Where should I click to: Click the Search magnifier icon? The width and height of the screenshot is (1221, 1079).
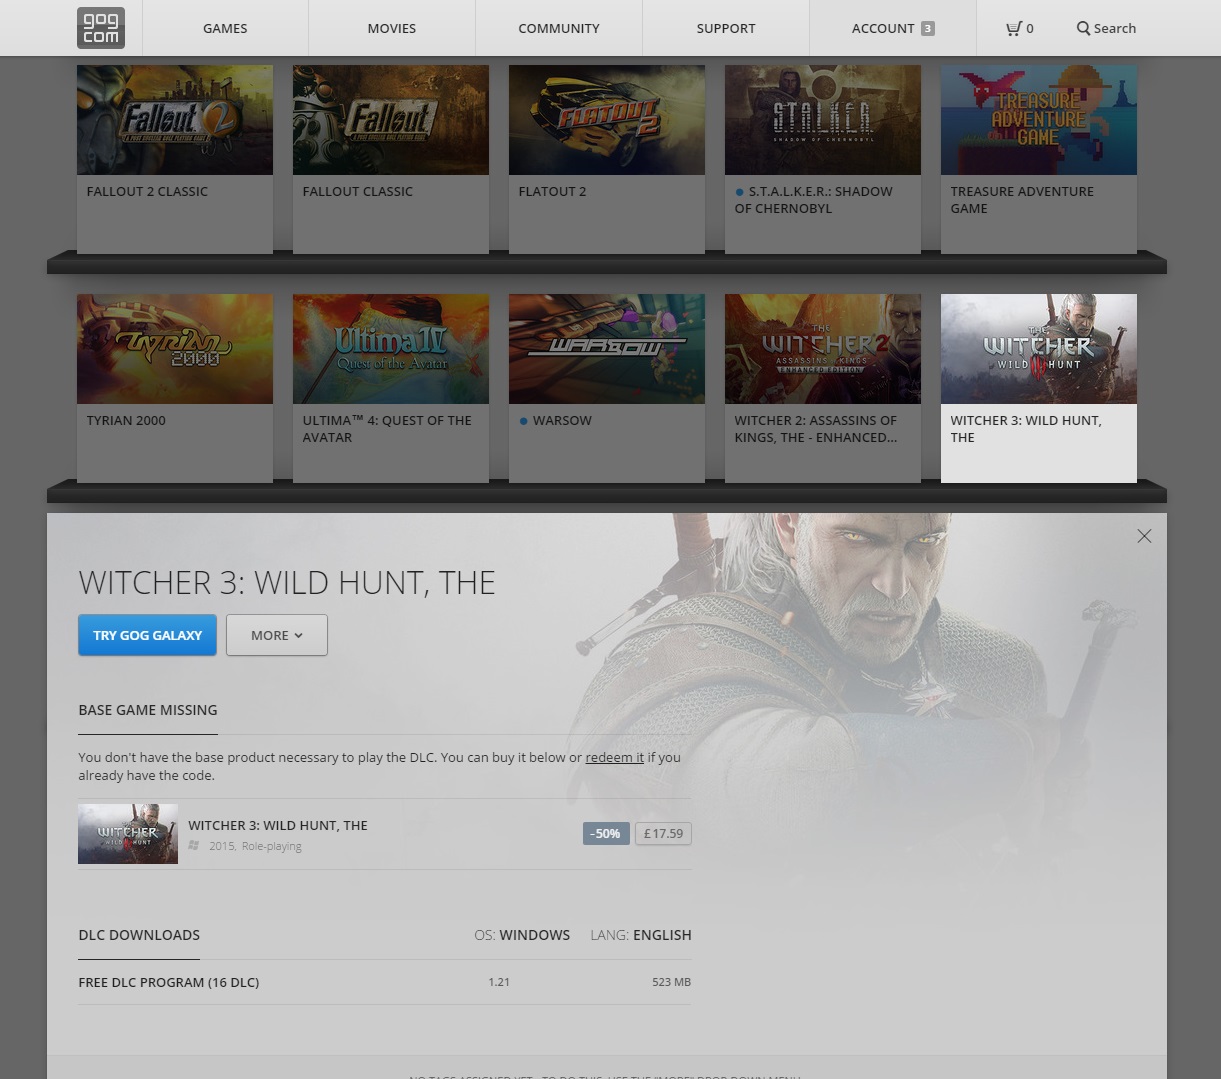pyautogui.click(x=1083, y=28)
